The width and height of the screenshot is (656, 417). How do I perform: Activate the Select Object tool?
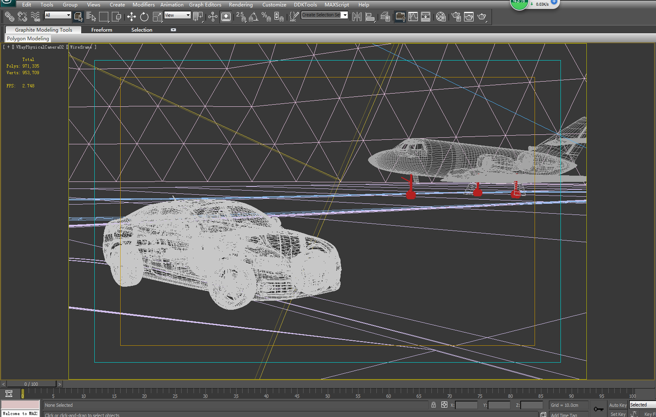tap(78, 16)
